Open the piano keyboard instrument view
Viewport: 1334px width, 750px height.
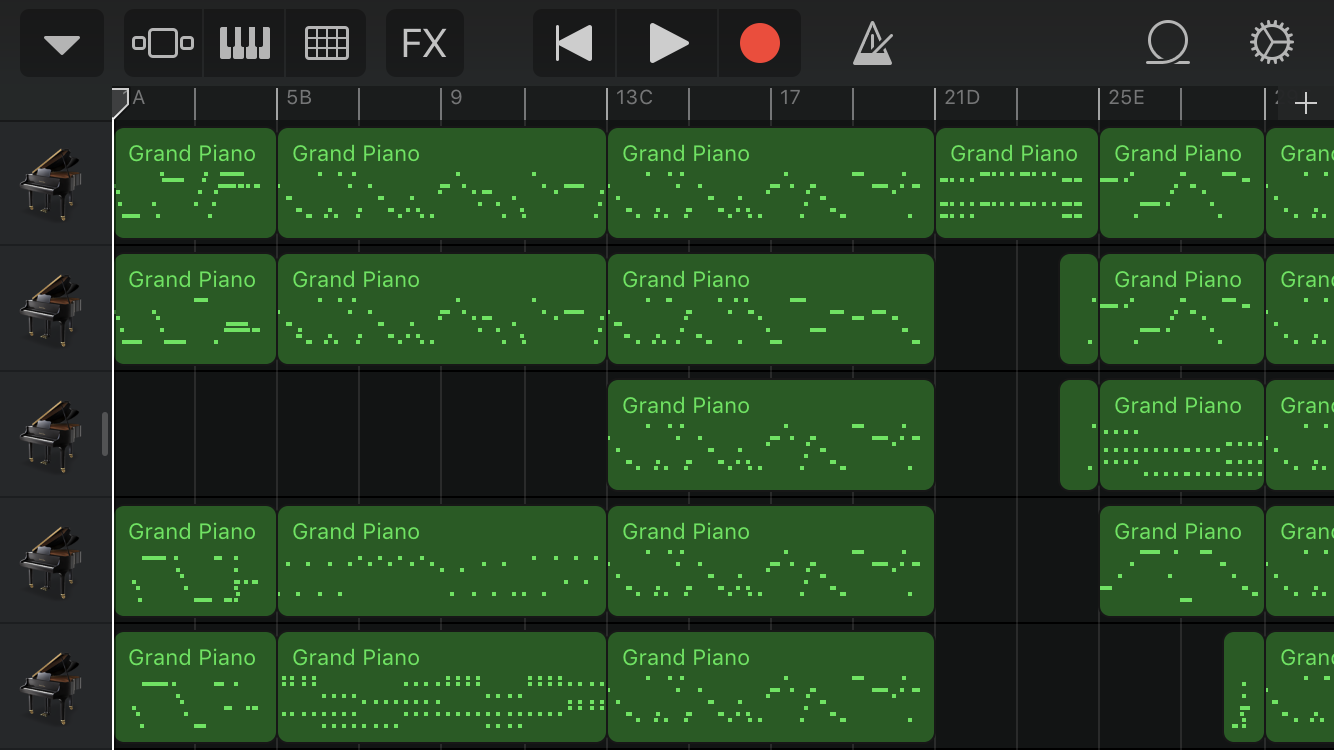pos(245,44)
